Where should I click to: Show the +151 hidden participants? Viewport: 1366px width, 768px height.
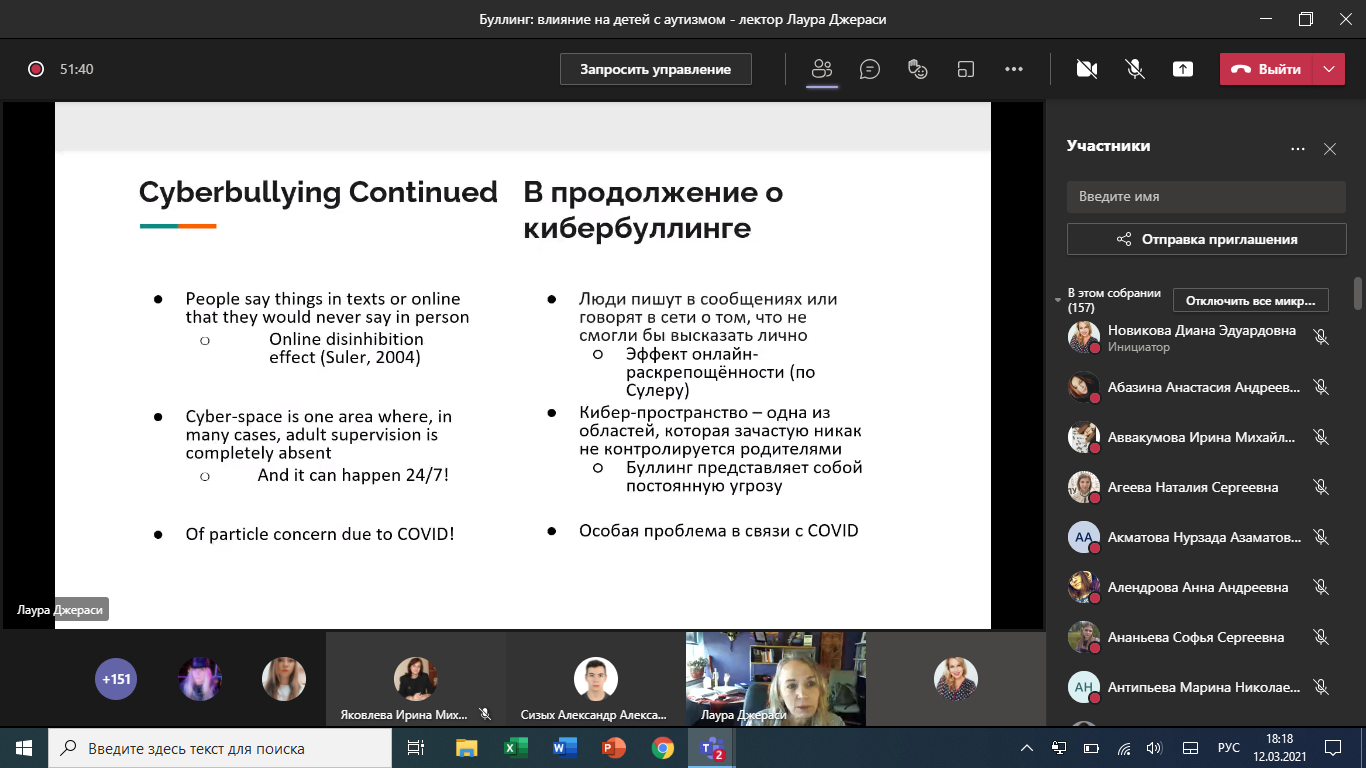click(114, 680)
